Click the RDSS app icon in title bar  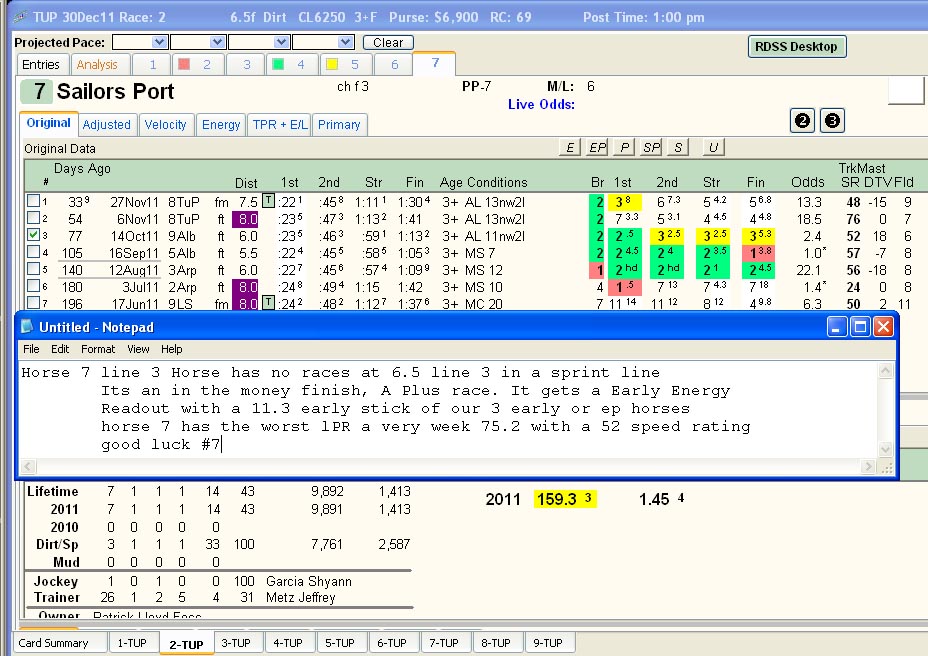point(20,17)
